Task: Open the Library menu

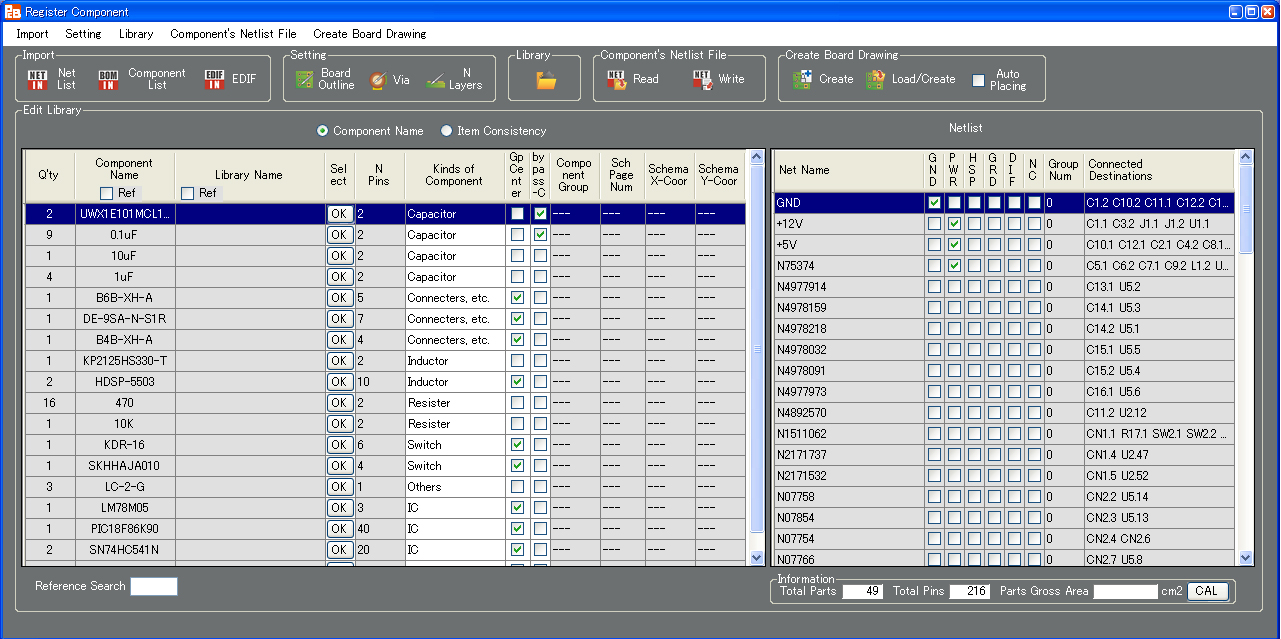Action: [x=136, y=34]
